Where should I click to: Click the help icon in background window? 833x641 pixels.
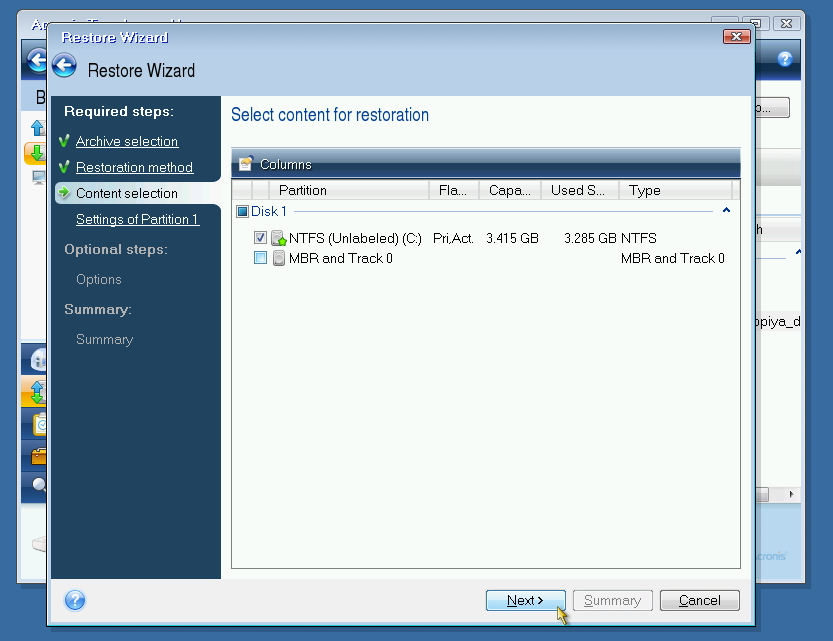pyautogui.click(x=785, y=59)
